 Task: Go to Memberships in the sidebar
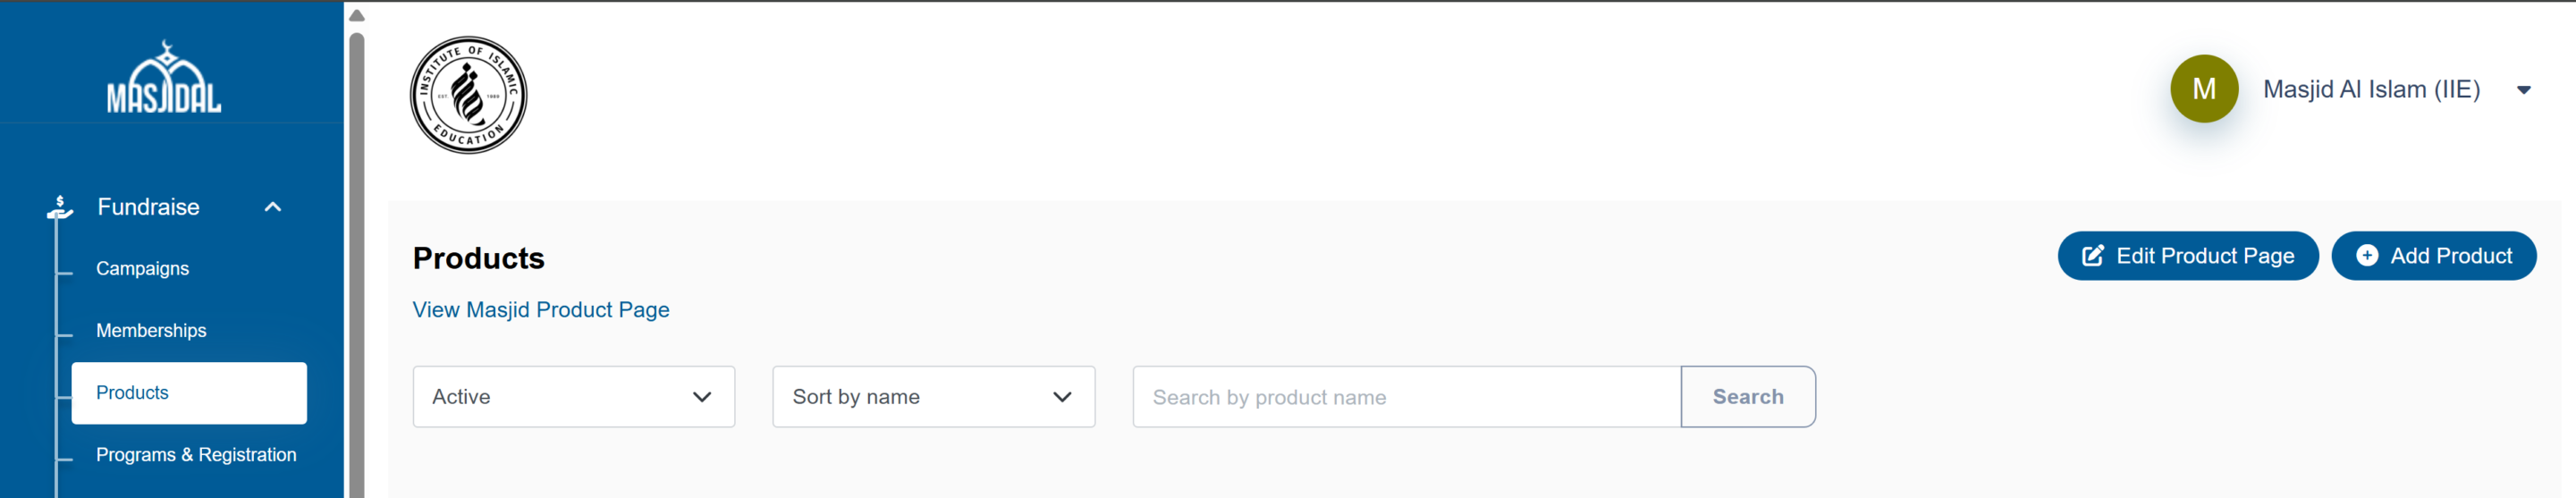pos(151,330)
